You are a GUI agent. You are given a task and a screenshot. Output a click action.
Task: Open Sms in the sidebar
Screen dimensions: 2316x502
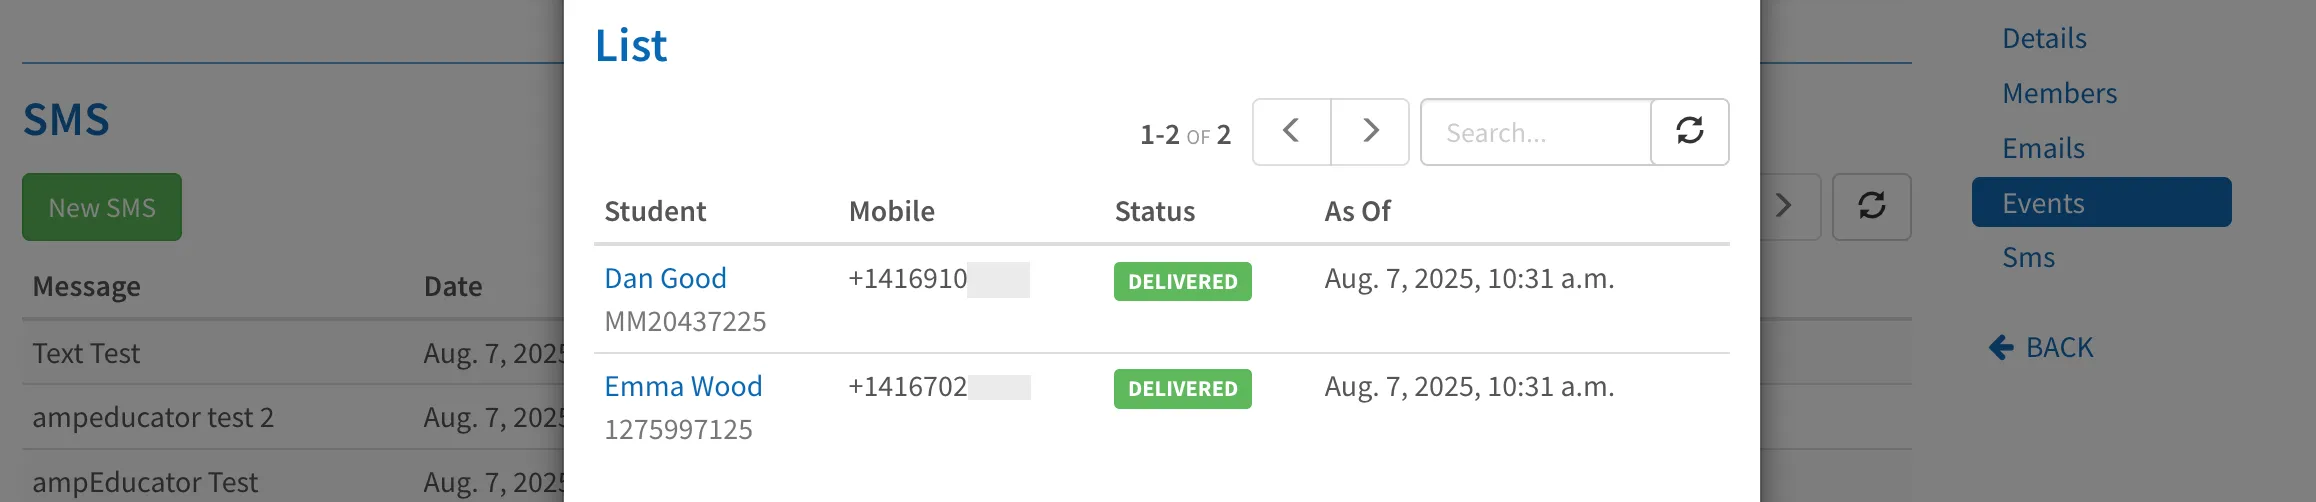tap(2028, 257)
